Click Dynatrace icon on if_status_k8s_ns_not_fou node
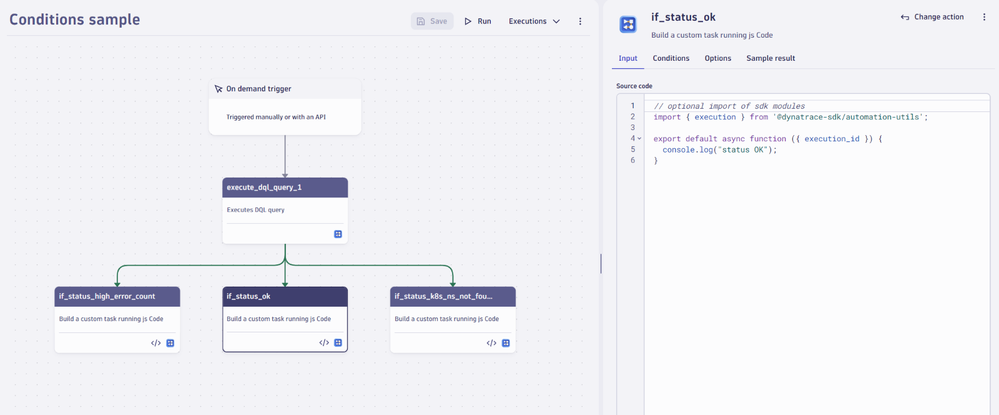999x415 pixels. pos(506,343)
